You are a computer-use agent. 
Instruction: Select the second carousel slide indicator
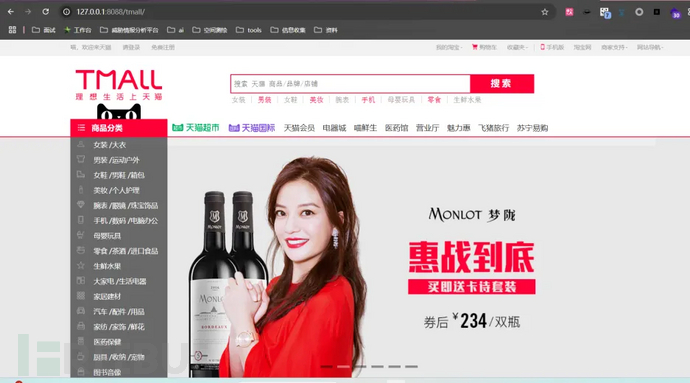[x=343, y=366]
